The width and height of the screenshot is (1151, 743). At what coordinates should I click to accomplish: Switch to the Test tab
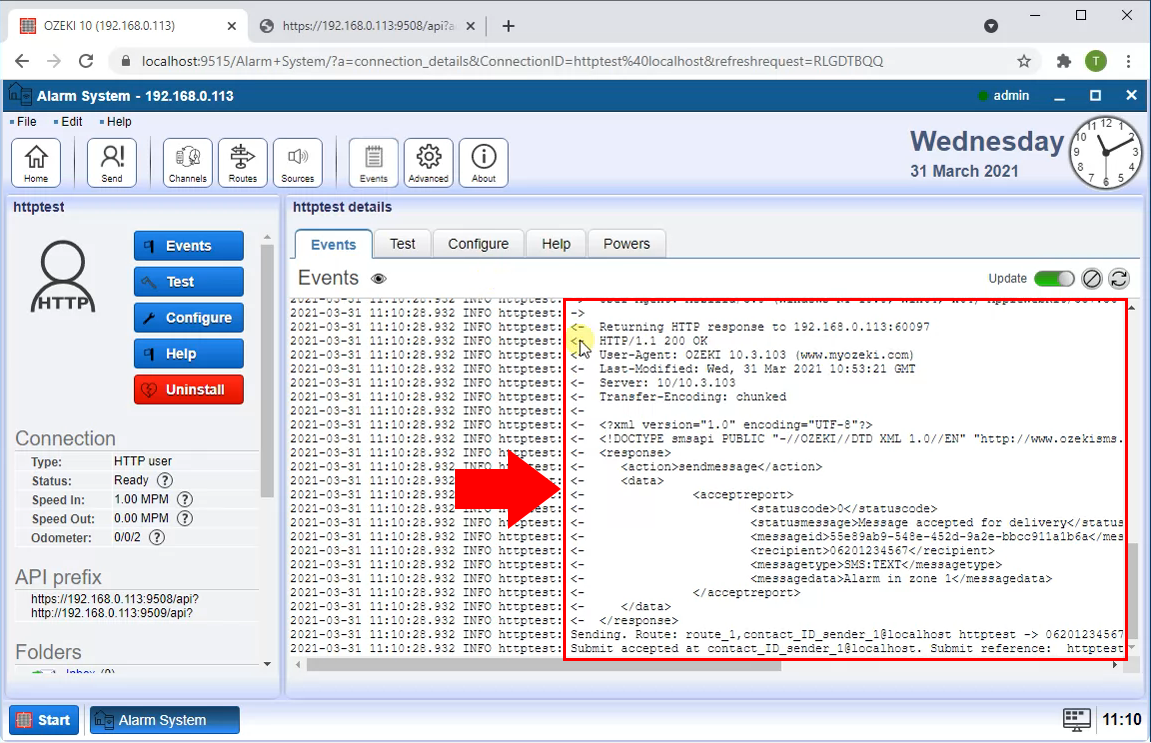click(402, 244)
